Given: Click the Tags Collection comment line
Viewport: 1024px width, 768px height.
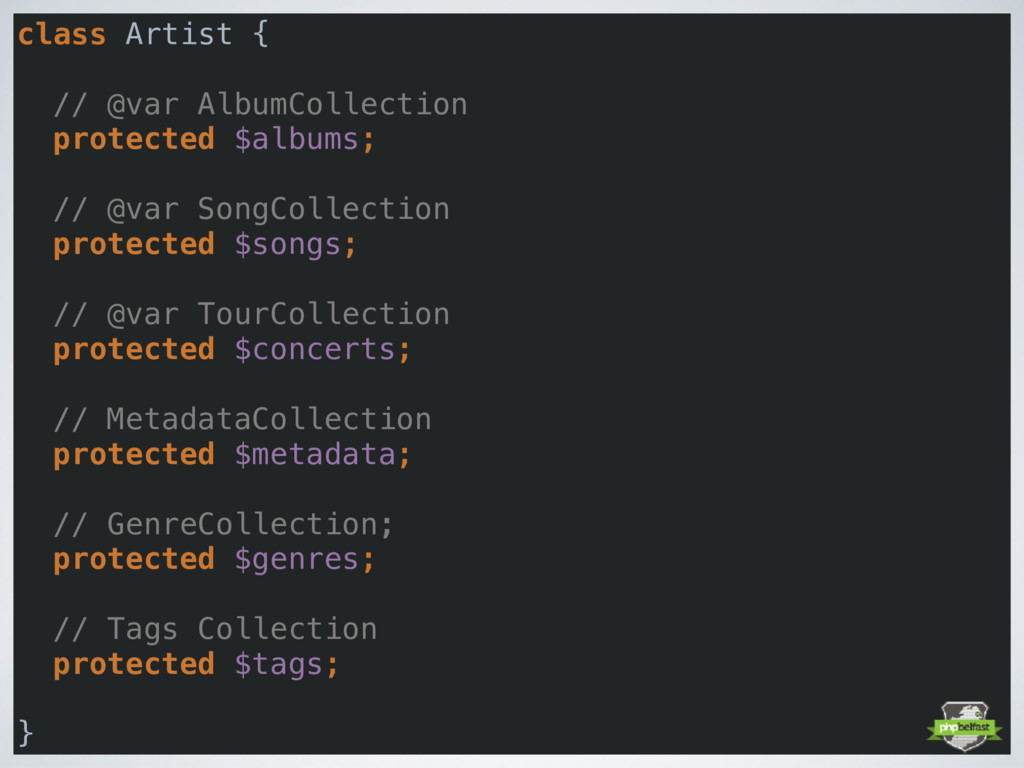Looking at the screenshot, I should [216, 630].
